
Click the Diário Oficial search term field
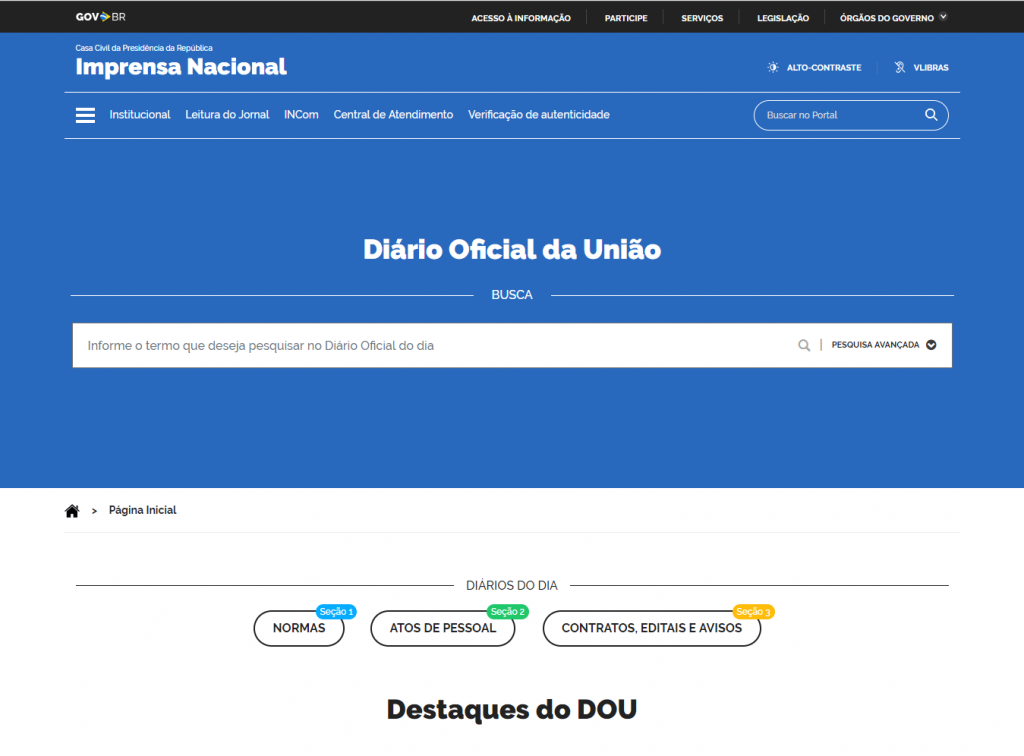[x=430, y=345]
